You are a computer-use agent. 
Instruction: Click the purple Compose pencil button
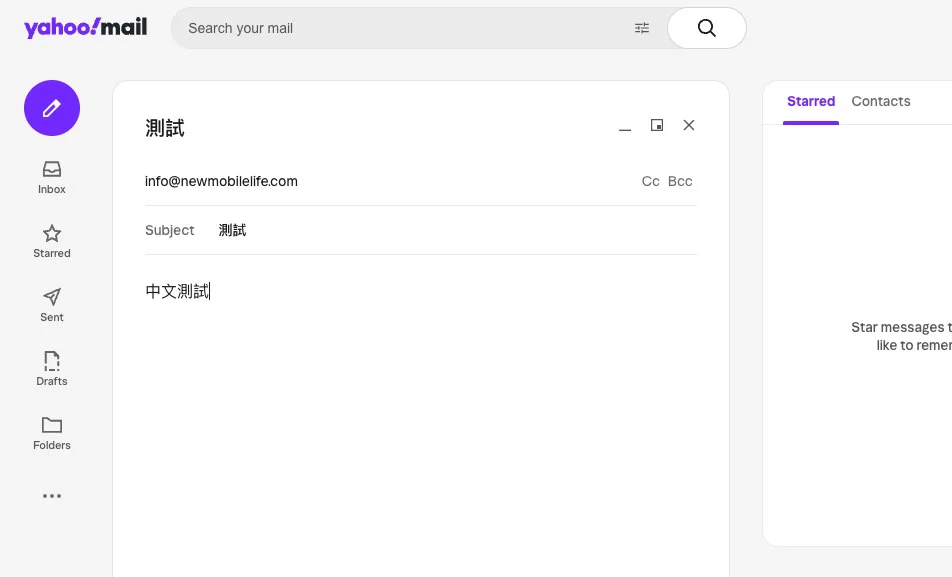(52, 108)
